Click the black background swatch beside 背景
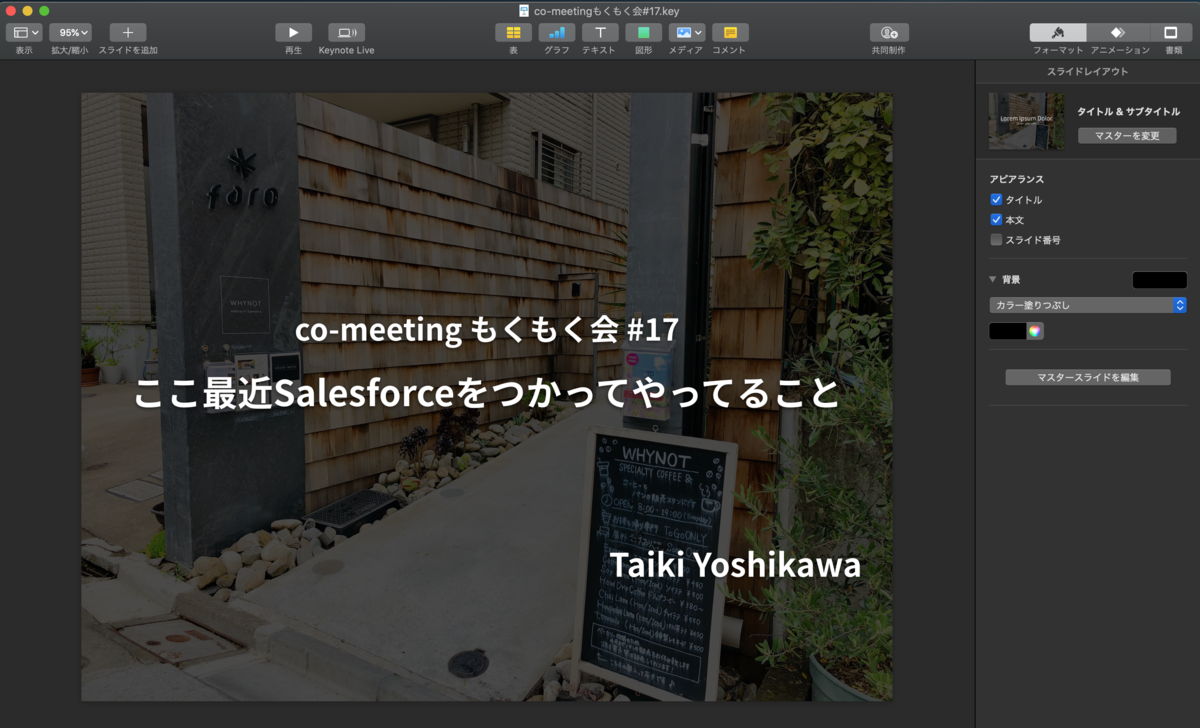This screenshot has height=728, width=1200. tap(1159, 280)
